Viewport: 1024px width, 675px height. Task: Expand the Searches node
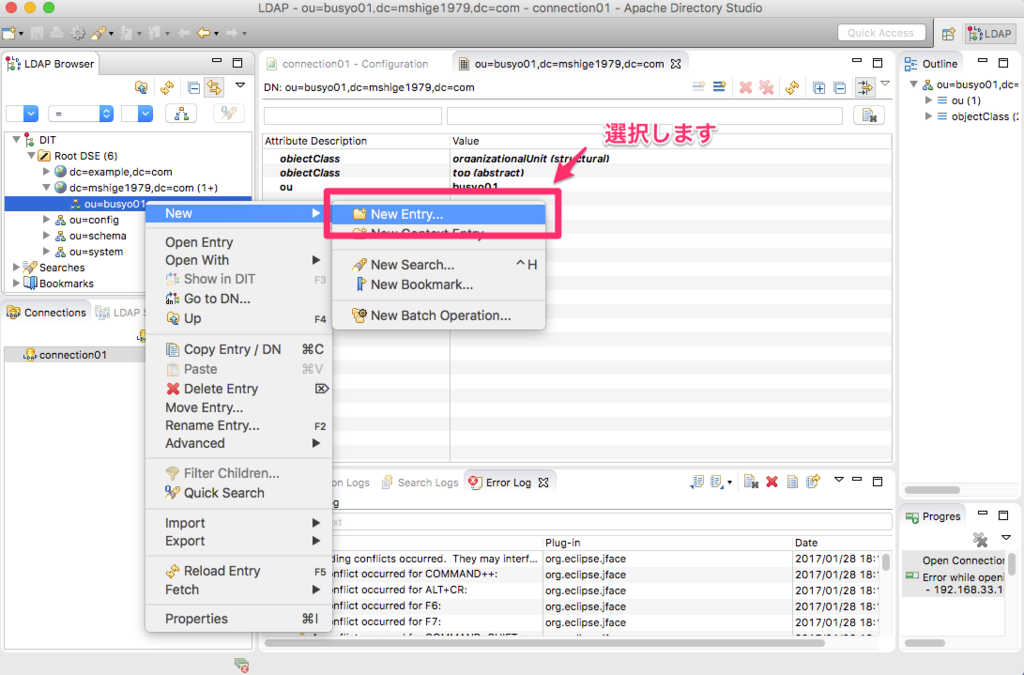click(x=16, y=267)
